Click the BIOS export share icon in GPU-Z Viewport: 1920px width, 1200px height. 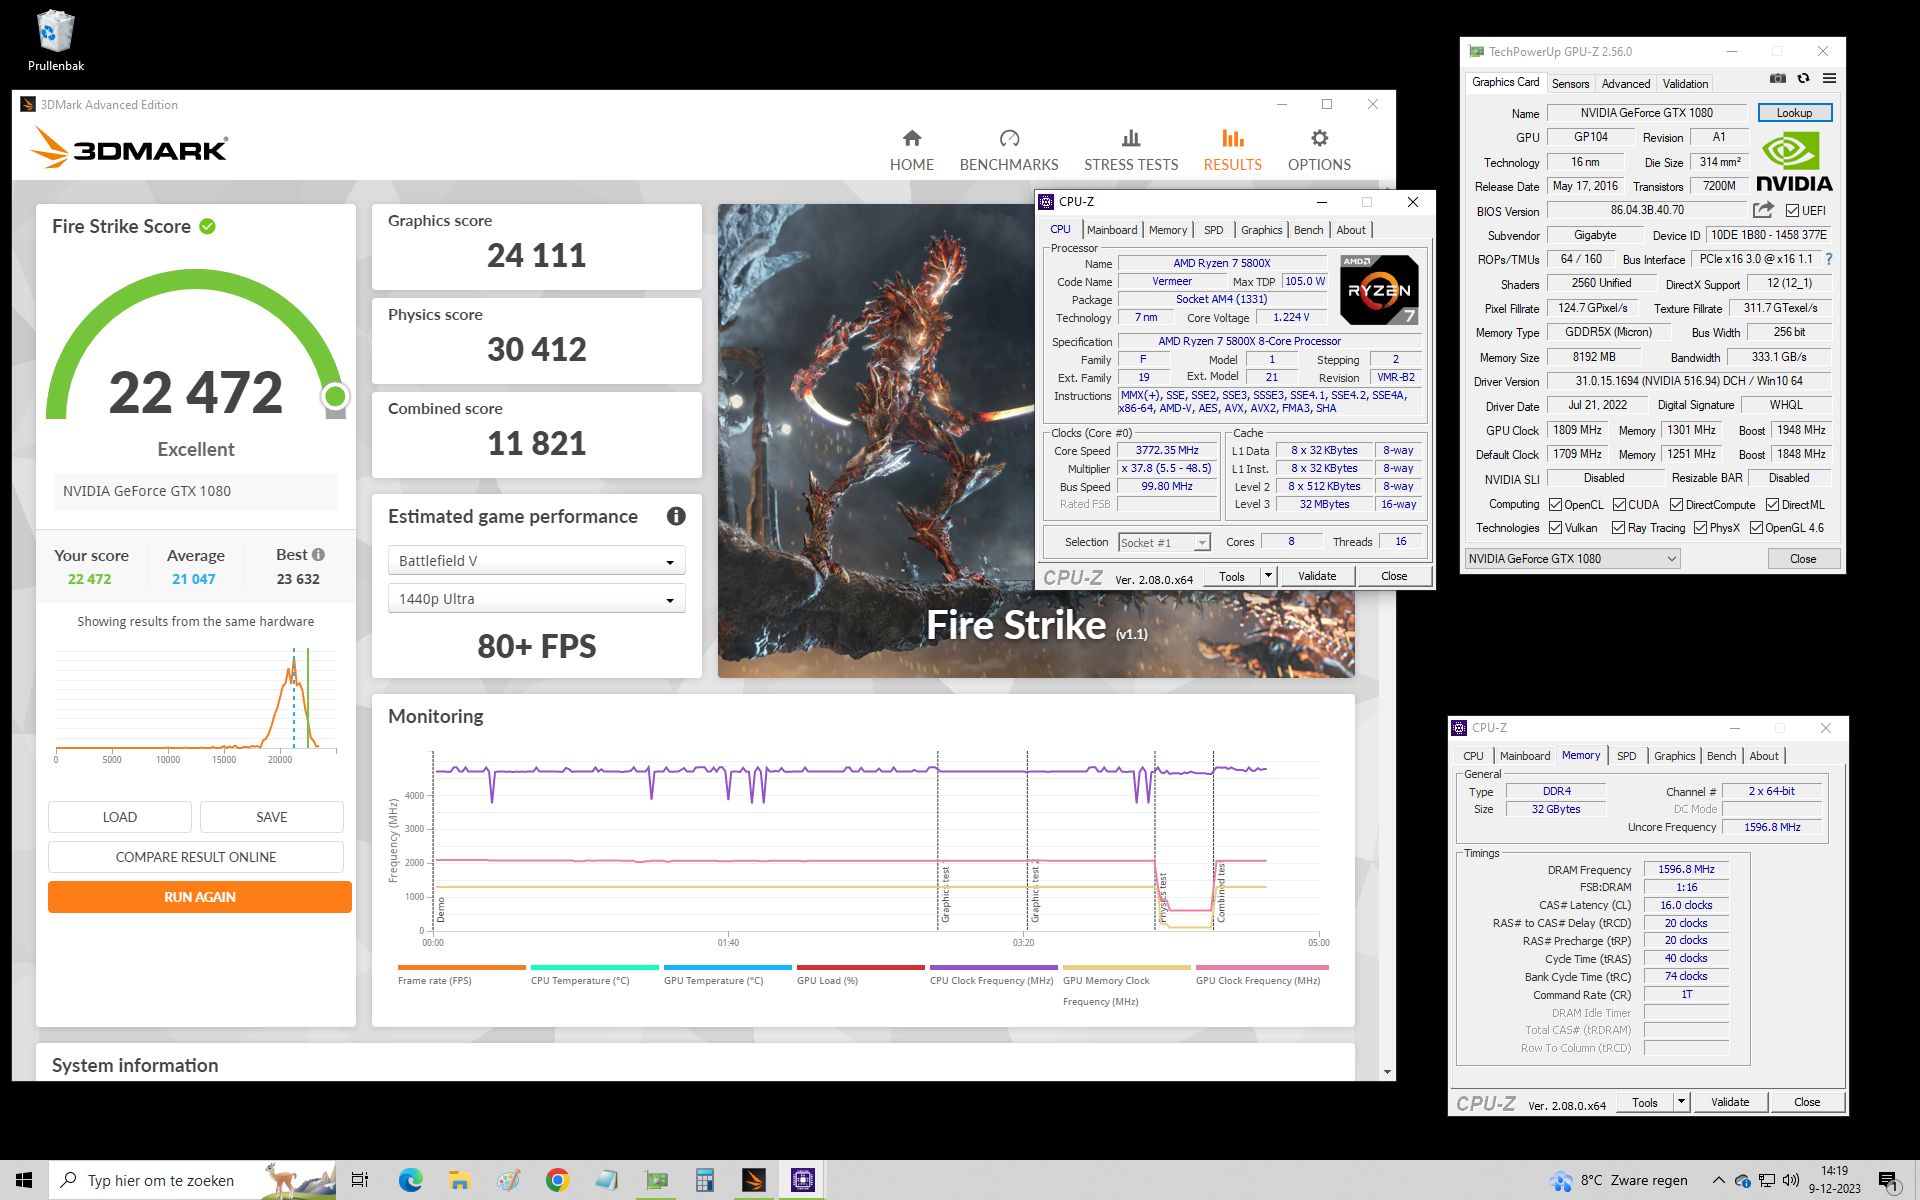(1763, 210)
